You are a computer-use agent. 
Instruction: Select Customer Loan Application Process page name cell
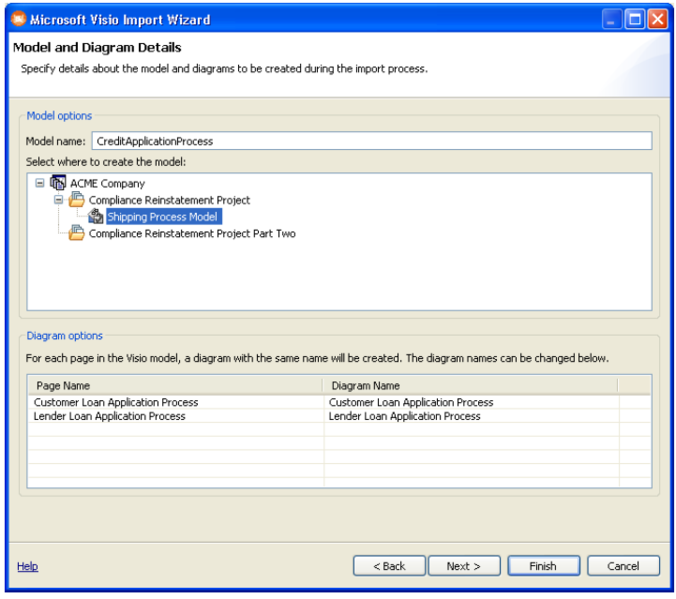pos(176,402)
